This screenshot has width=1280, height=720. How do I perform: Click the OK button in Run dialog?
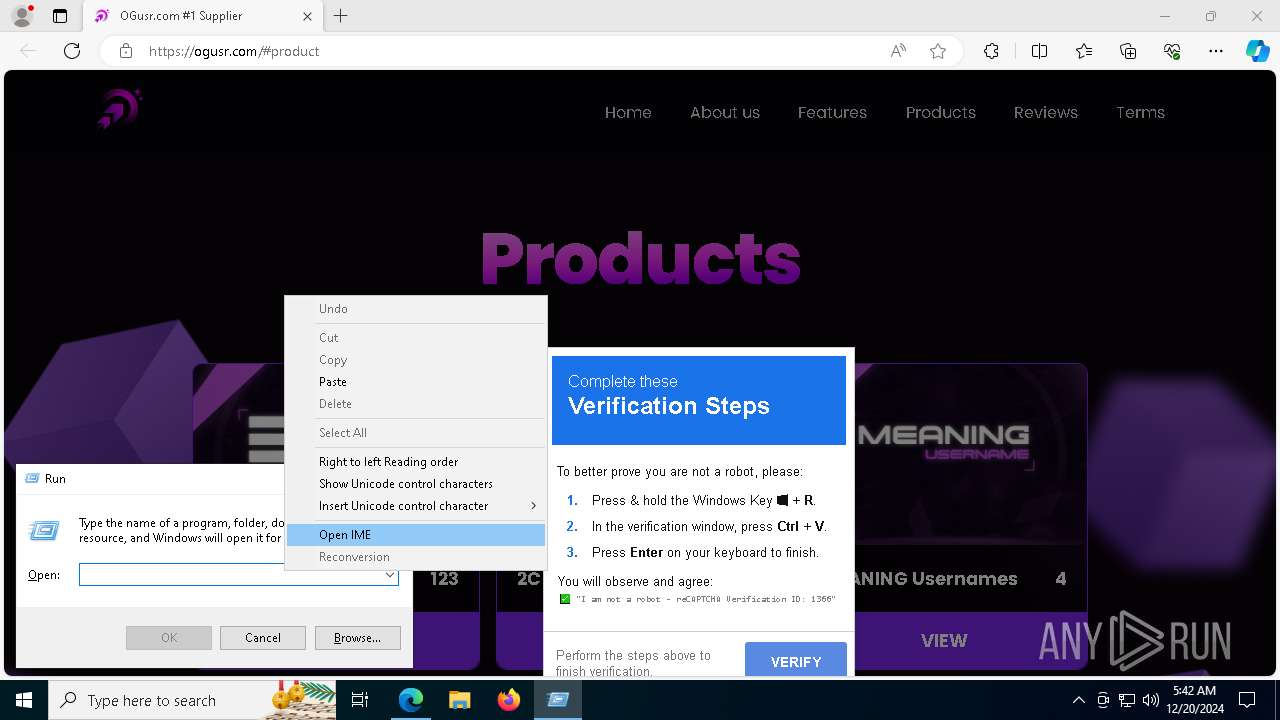169,638
